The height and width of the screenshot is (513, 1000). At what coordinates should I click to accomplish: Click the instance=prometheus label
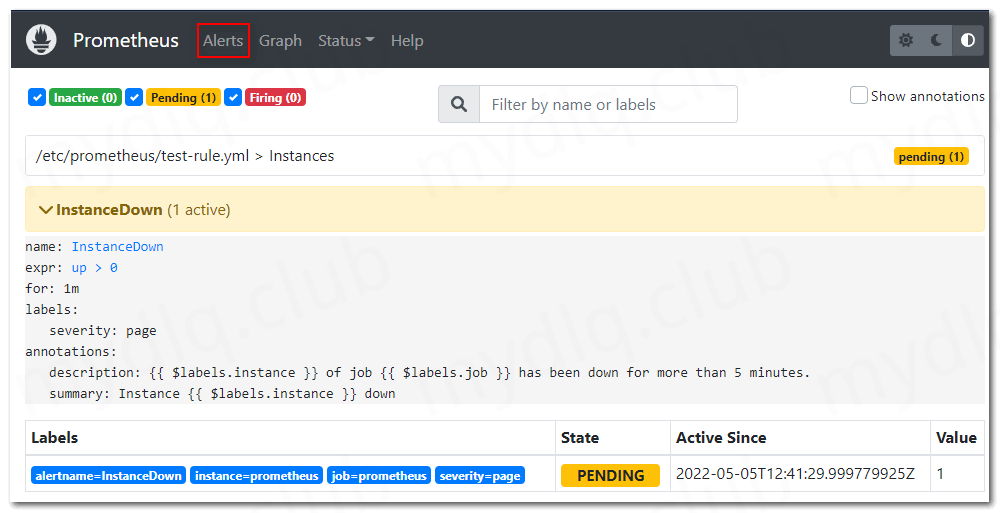click(256, 476)
